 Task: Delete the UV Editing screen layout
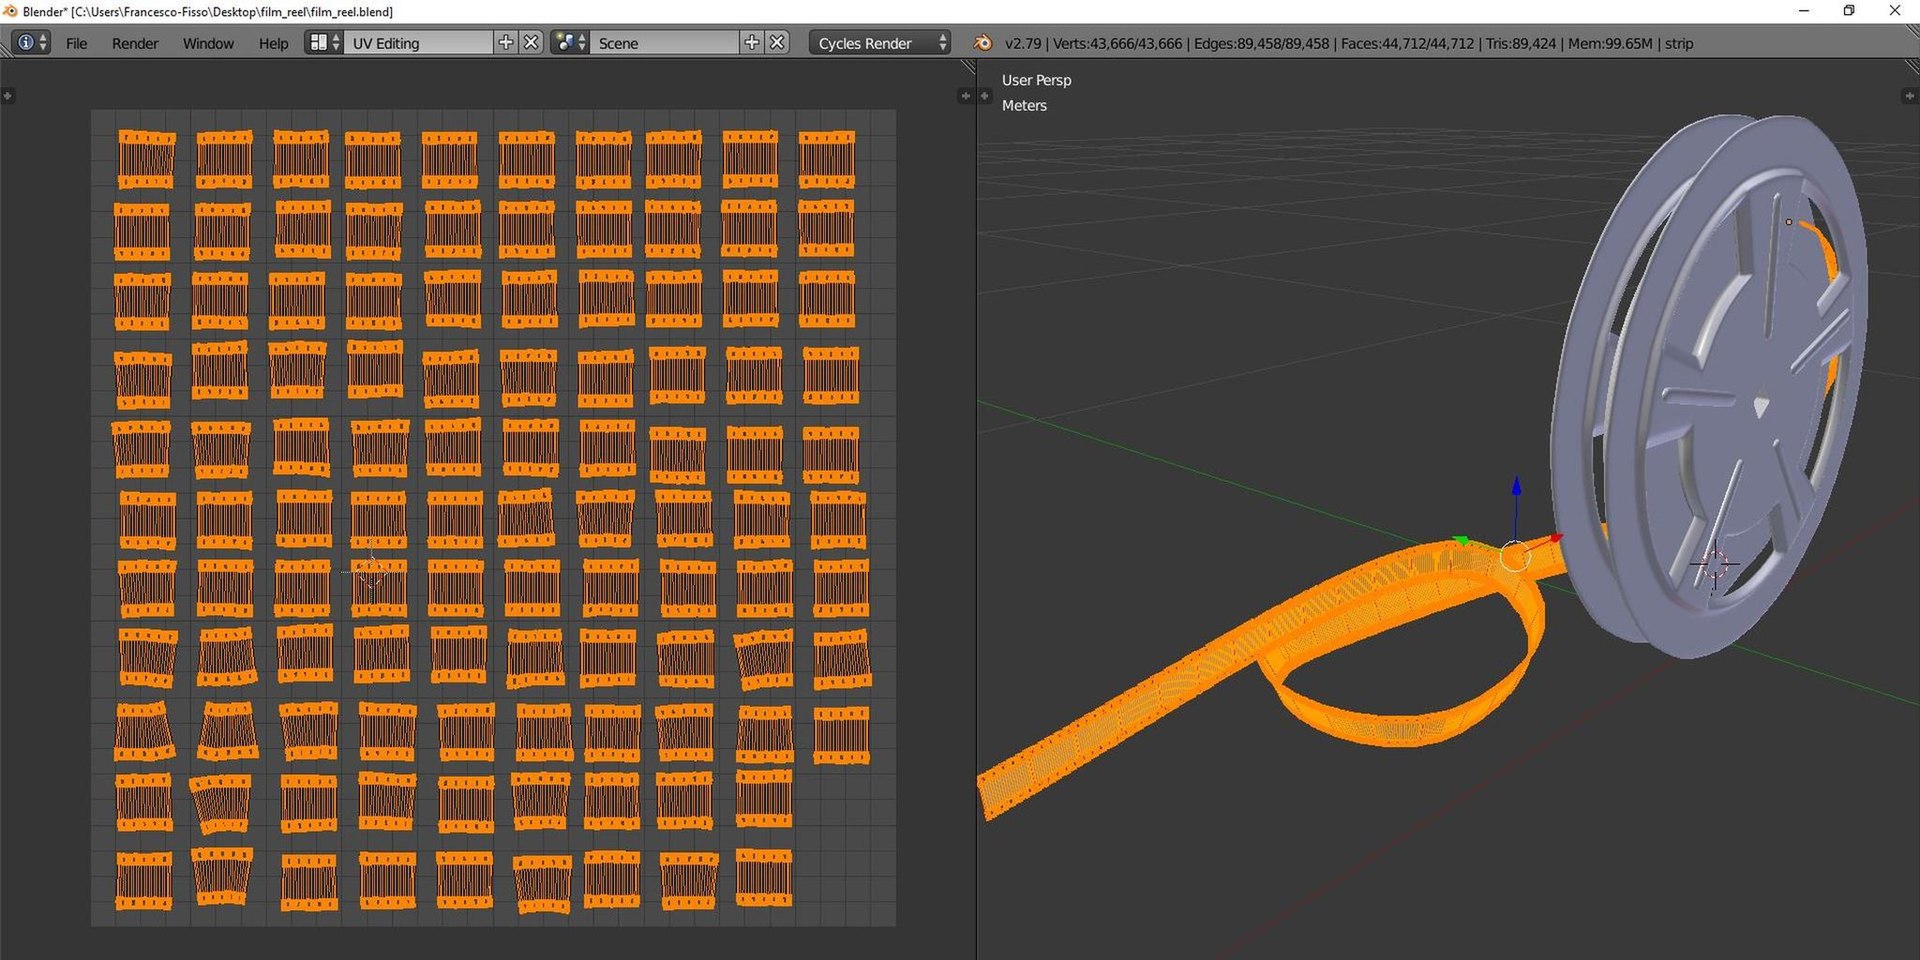532,43
